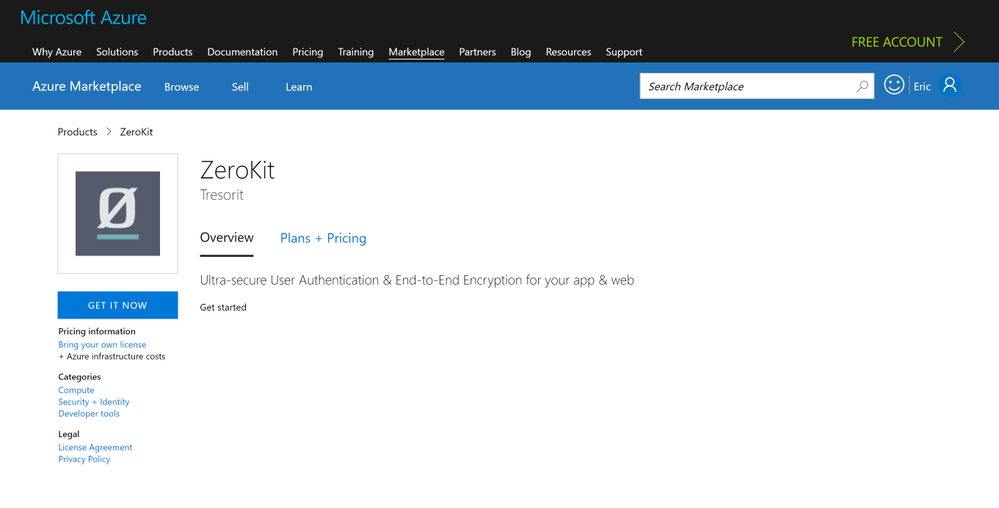Viewport: 999px width, 508px height.
Task: Click the Eric username
Action: pos(922,87)
